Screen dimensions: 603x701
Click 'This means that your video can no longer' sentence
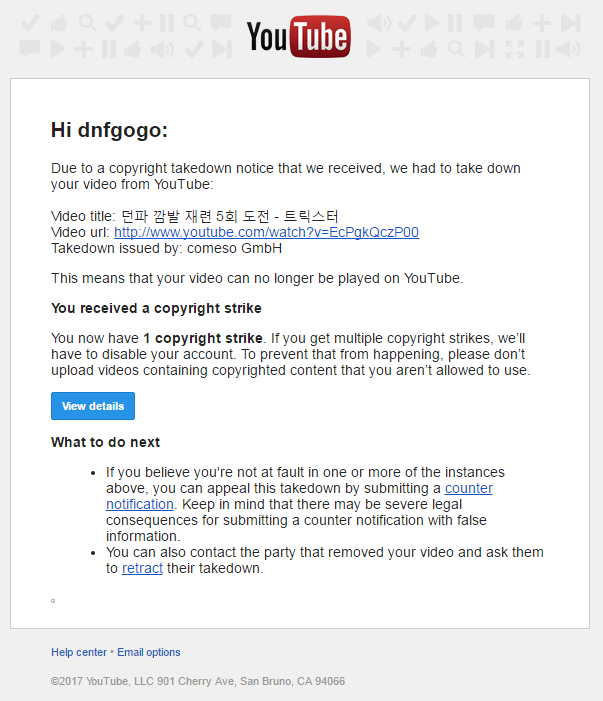click(x=257, y=279)
